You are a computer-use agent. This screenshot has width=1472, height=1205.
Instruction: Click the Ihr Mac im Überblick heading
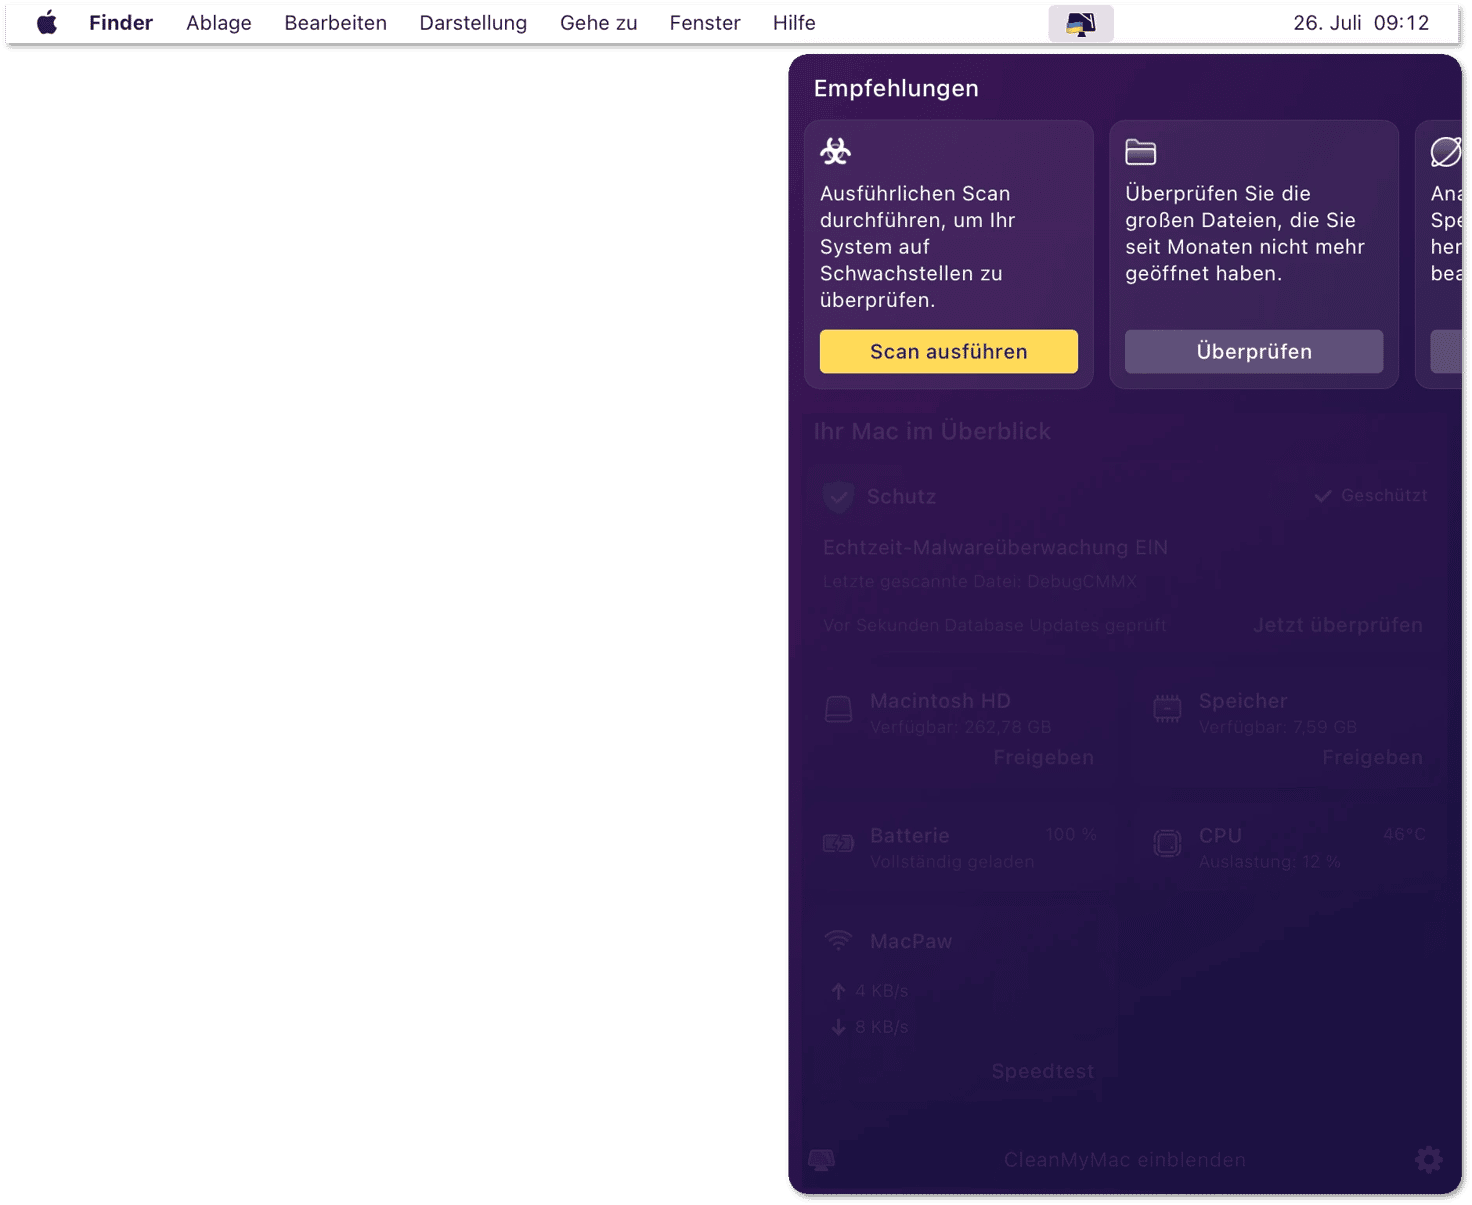coord(932,431)
